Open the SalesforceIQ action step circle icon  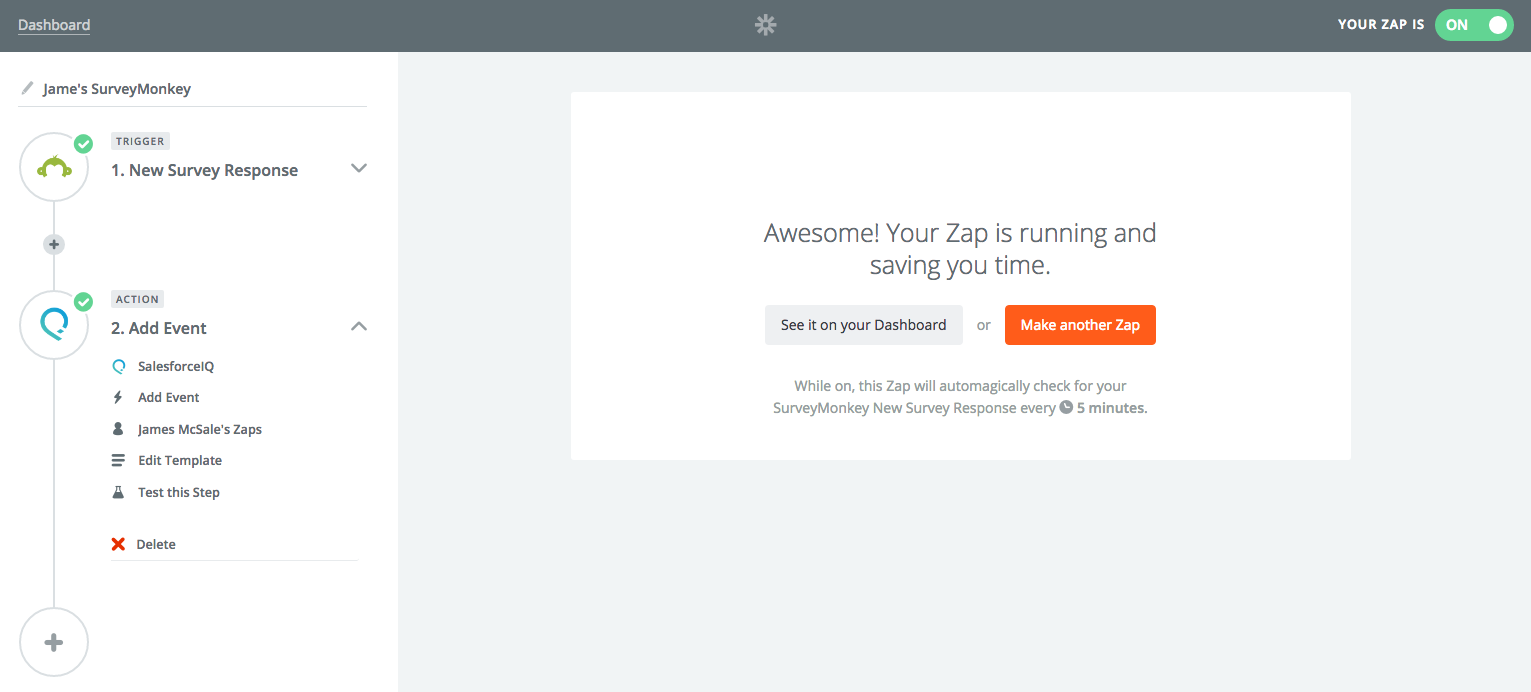(x=54, y=325)
